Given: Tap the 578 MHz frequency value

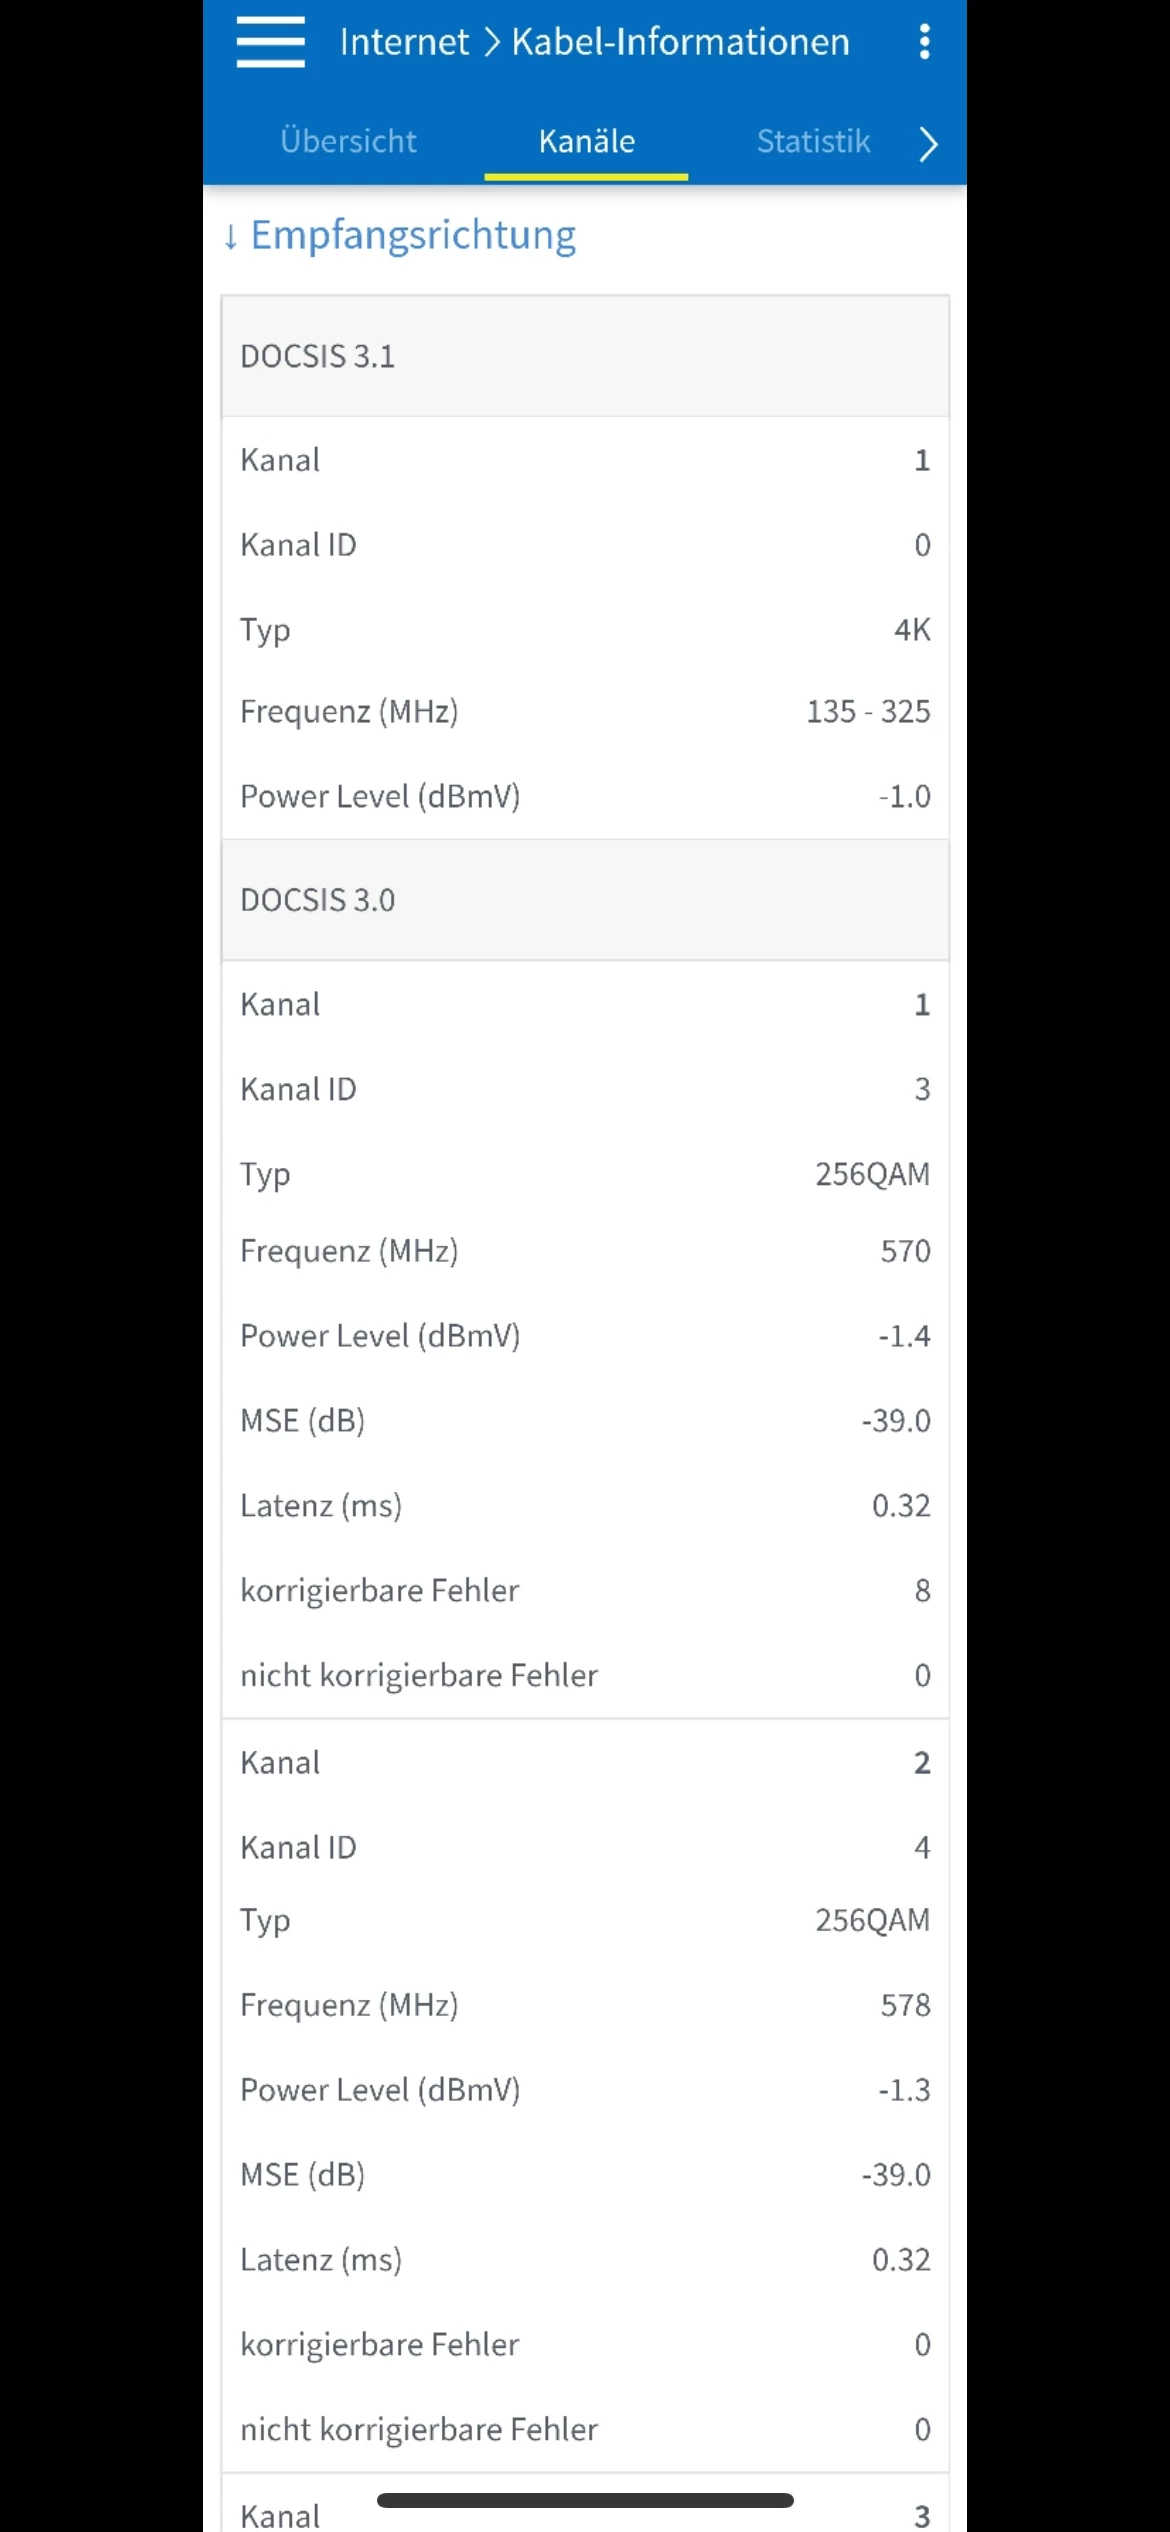Looking at the screenshot, I should 905,2005.
